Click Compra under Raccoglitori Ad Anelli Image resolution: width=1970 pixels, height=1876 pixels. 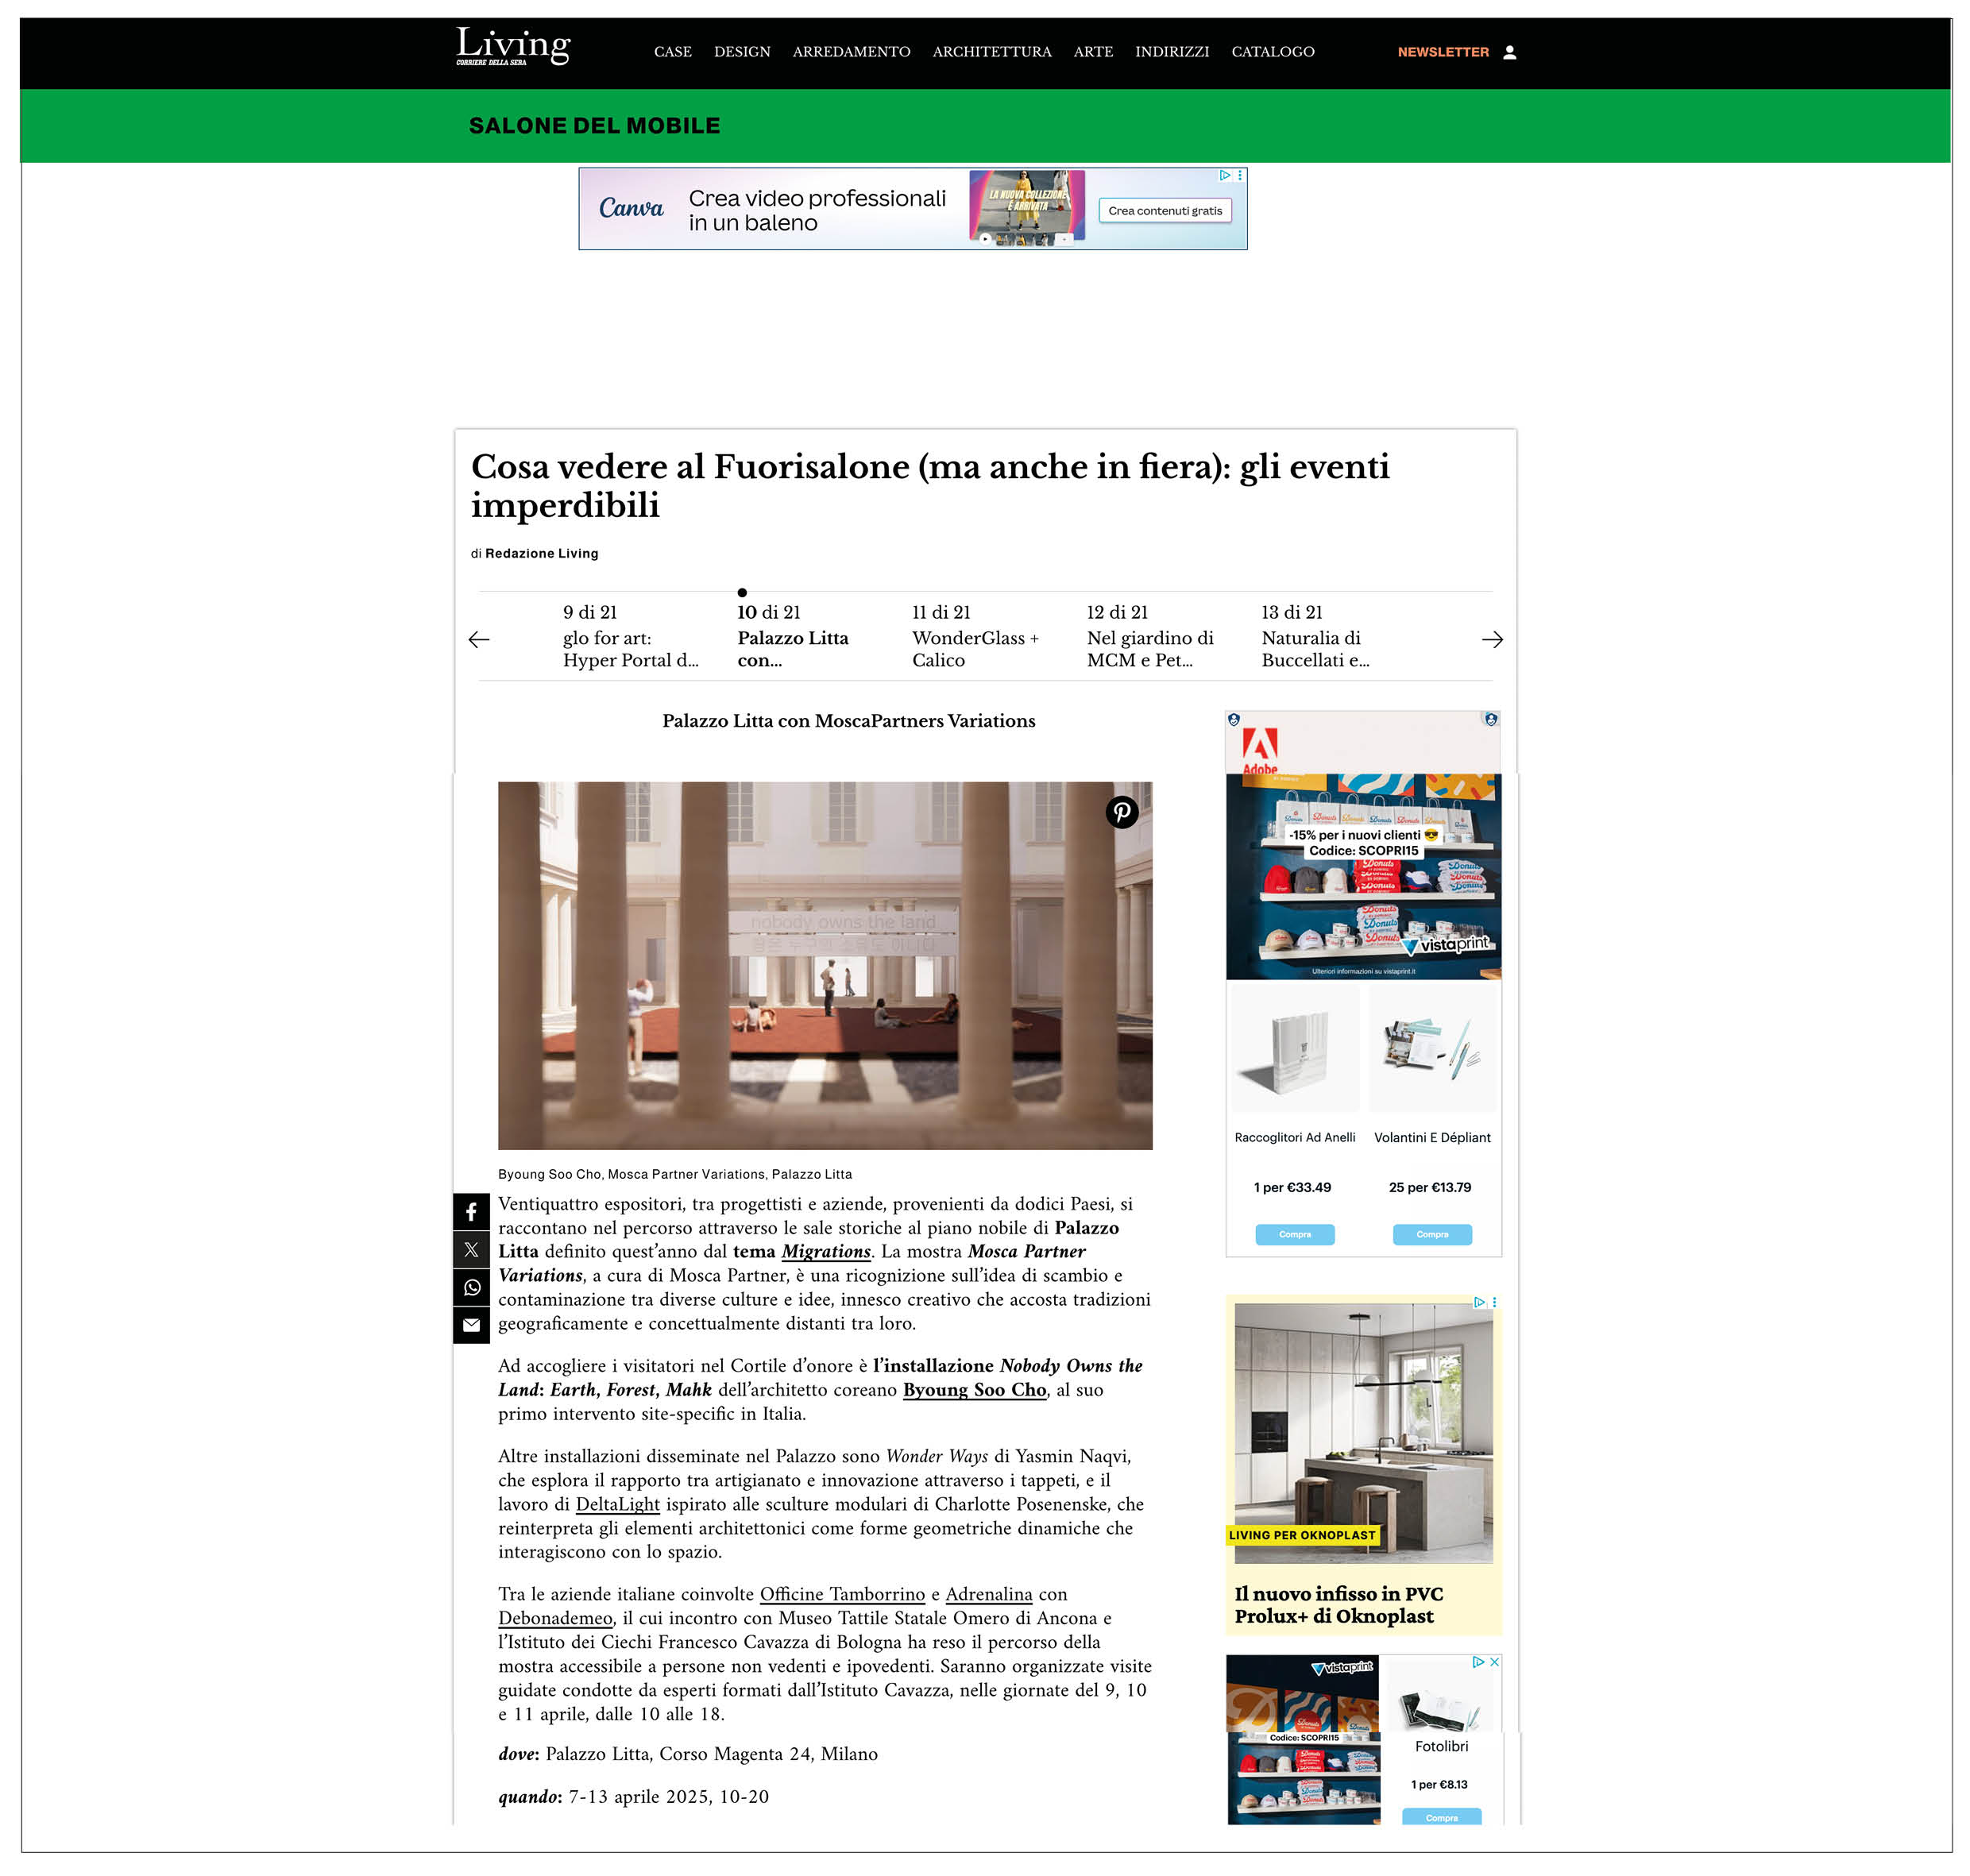[x=1294, y=1234]
